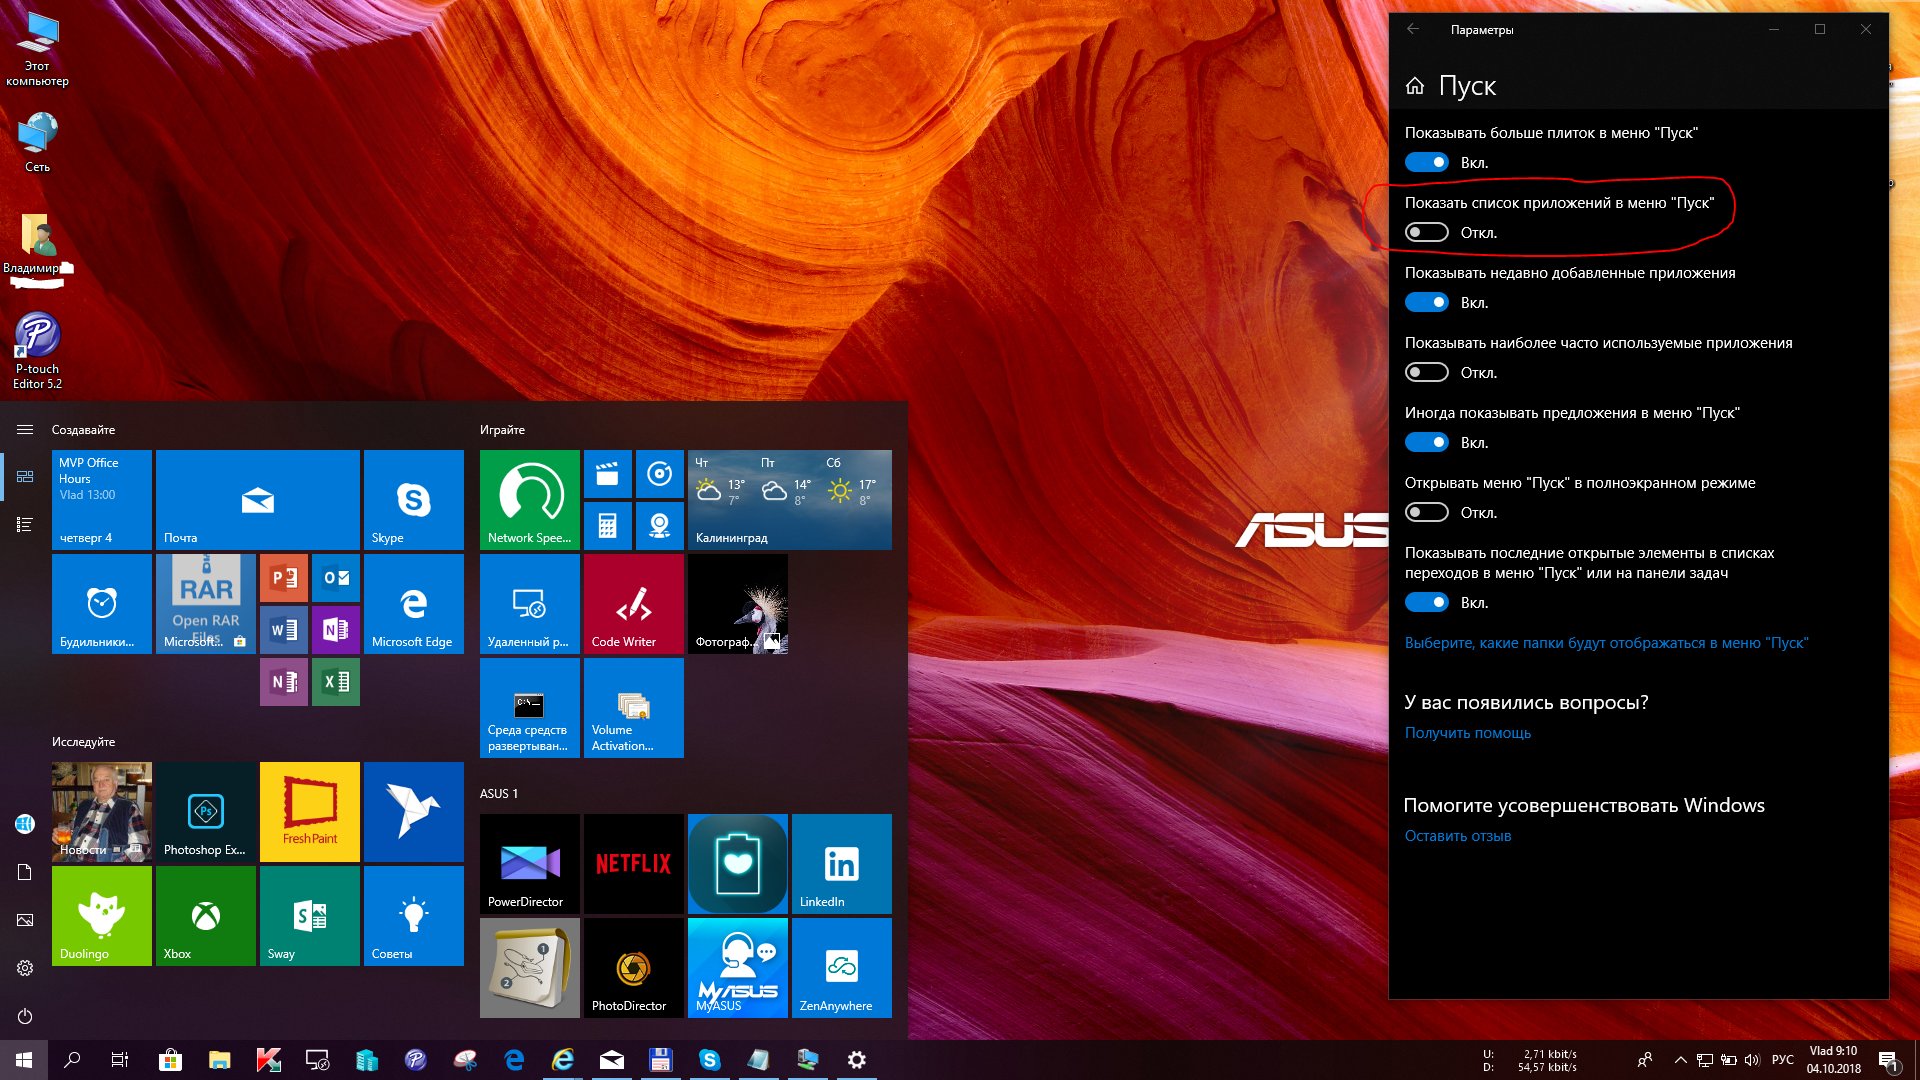Click 'Оставить отзыв' feedback link
The image size is (1920, 1080).
(x=1456, y=835)
